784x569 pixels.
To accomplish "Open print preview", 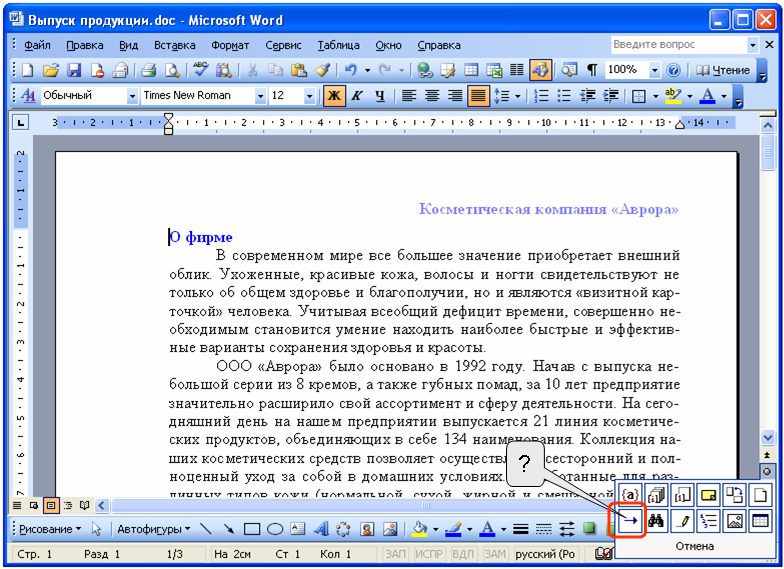I will point(172,70).
